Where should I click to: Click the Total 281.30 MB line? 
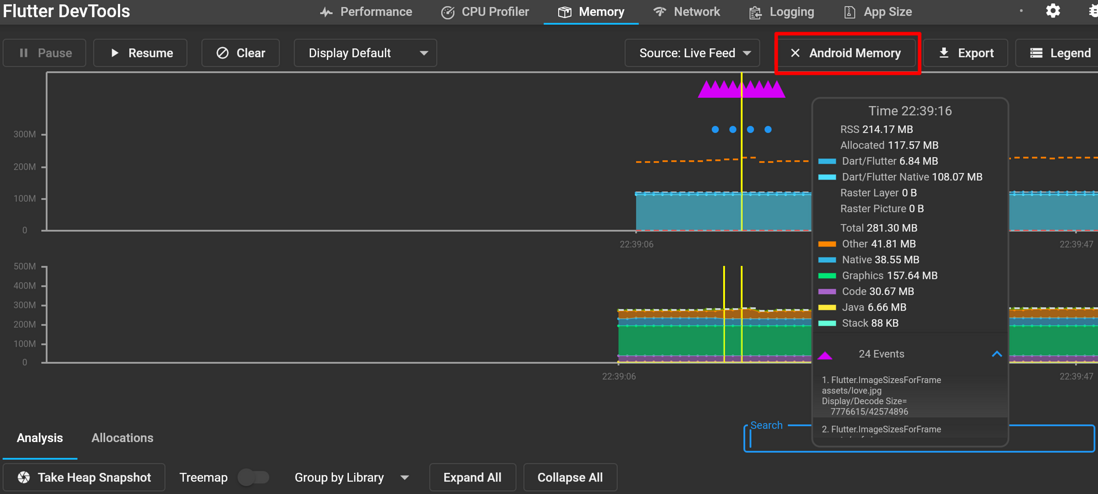(x=879, y=228)
